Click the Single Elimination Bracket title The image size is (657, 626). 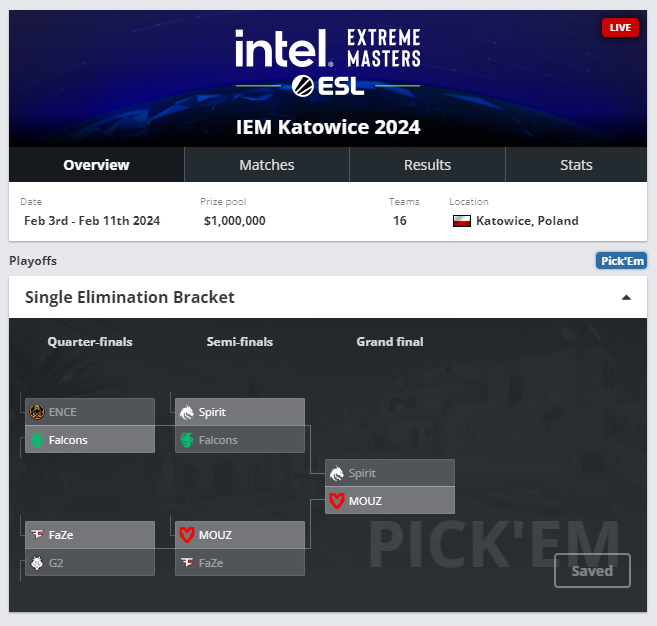[130, 297]
